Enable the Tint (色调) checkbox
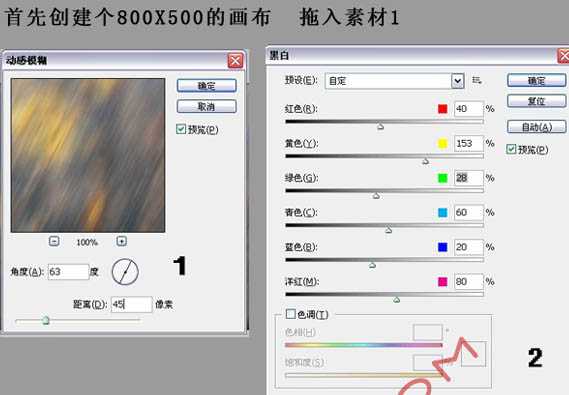Image resolution: width=569 pixels, height=395 pixels. pos(290,314)
